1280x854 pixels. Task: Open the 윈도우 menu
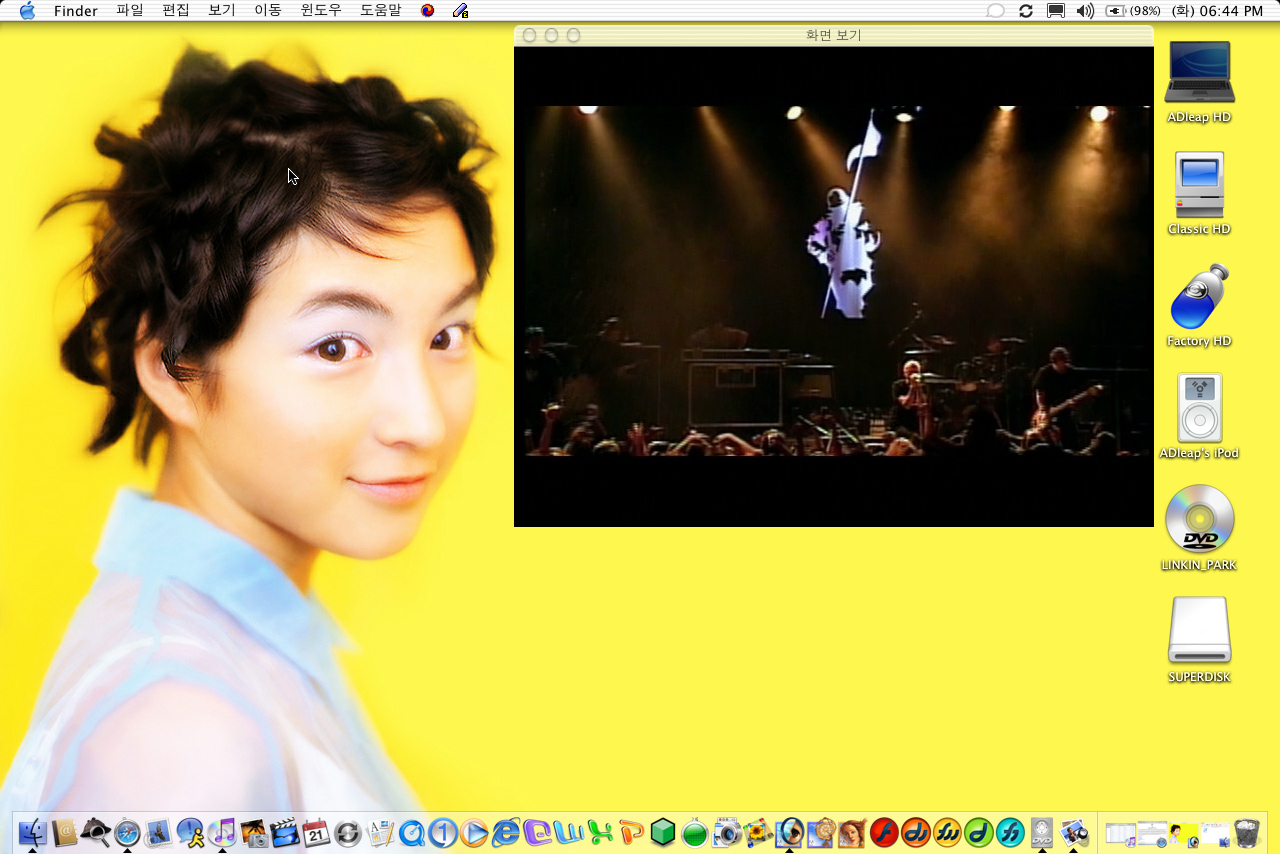[x=321, y=11]
